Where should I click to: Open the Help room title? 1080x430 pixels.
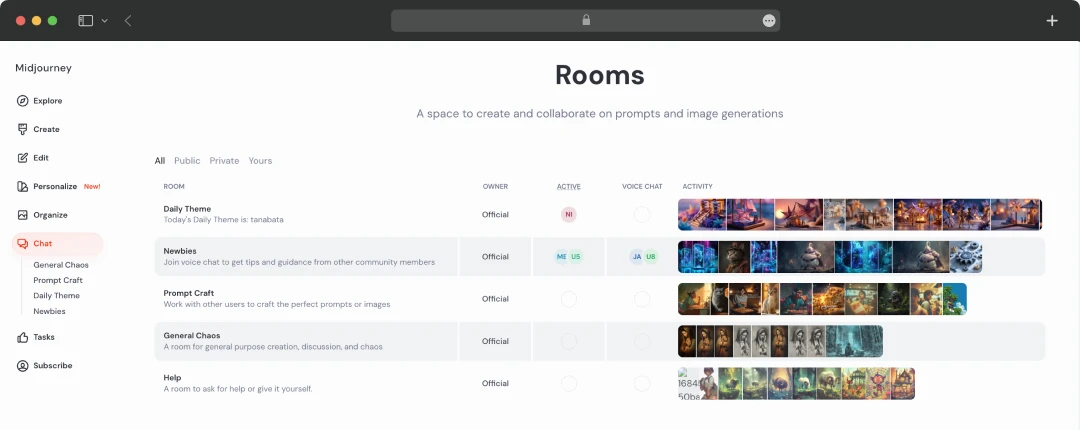(x=172, y=378)
